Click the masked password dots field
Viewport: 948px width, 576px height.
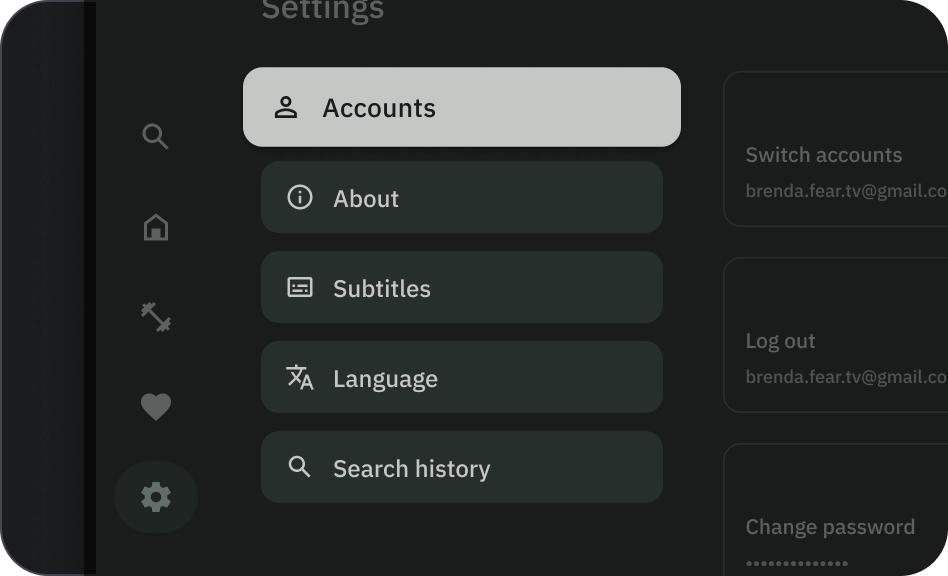796,563
